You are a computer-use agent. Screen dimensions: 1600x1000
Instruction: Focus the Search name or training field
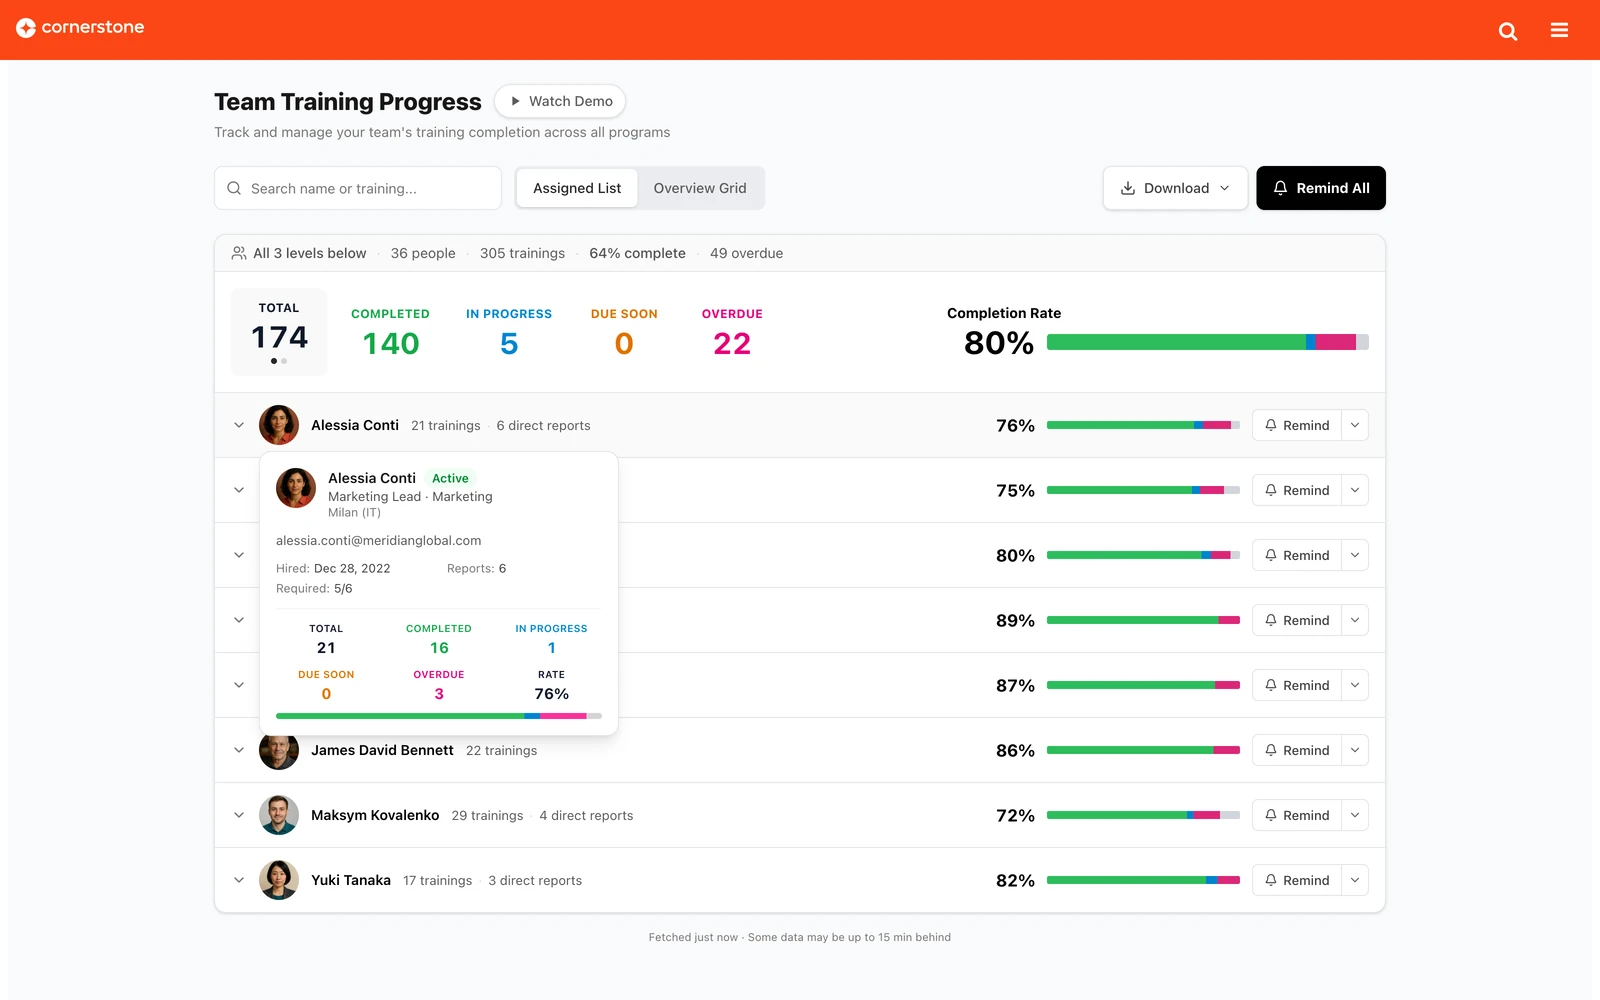point(358,188)
